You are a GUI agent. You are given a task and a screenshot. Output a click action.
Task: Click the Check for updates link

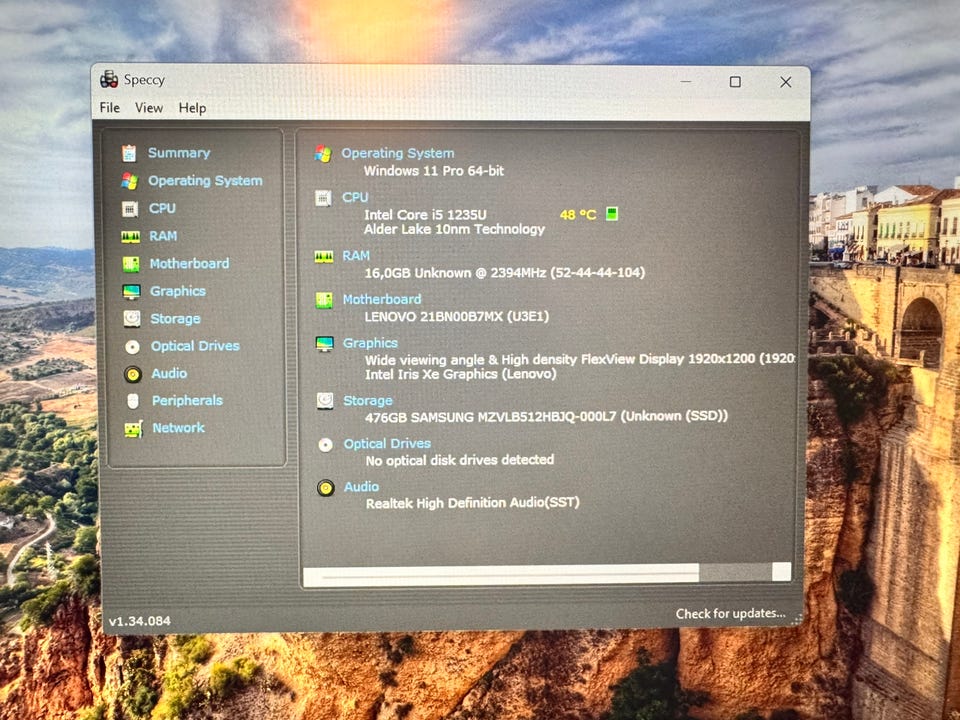[x=730, y=613]
